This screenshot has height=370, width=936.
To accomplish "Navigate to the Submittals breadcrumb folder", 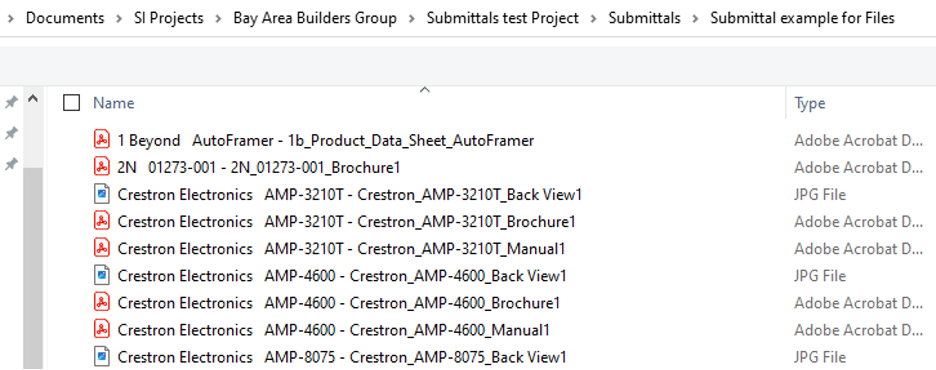I will pyautogui.click(x=644, y=18).
